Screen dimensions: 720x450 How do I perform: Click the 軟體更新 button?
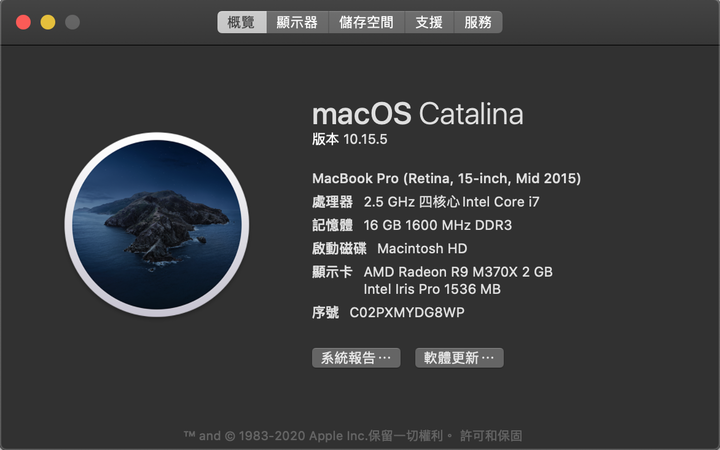[459, 358]
